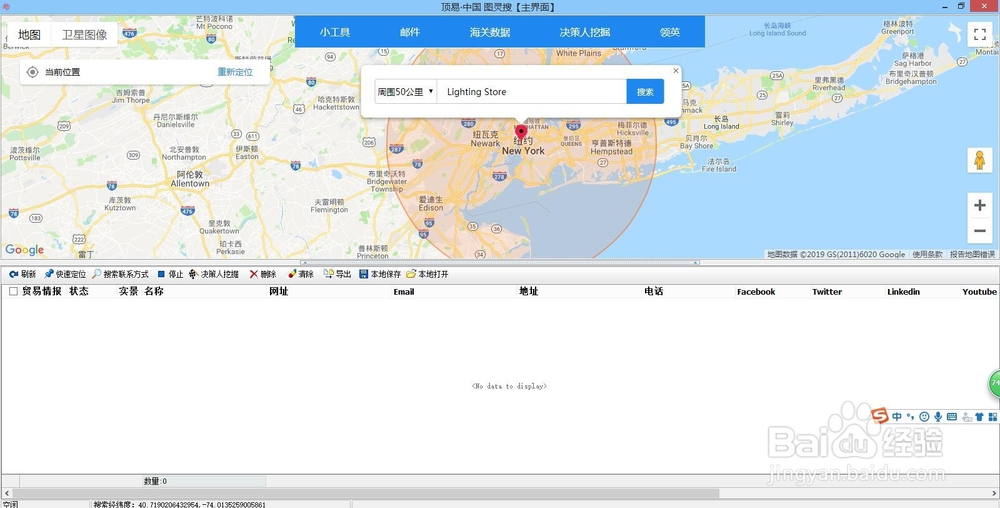The image size is (1000, 508).
Task: Sort by Youtube column header
Action: click(x=980, y=291)
